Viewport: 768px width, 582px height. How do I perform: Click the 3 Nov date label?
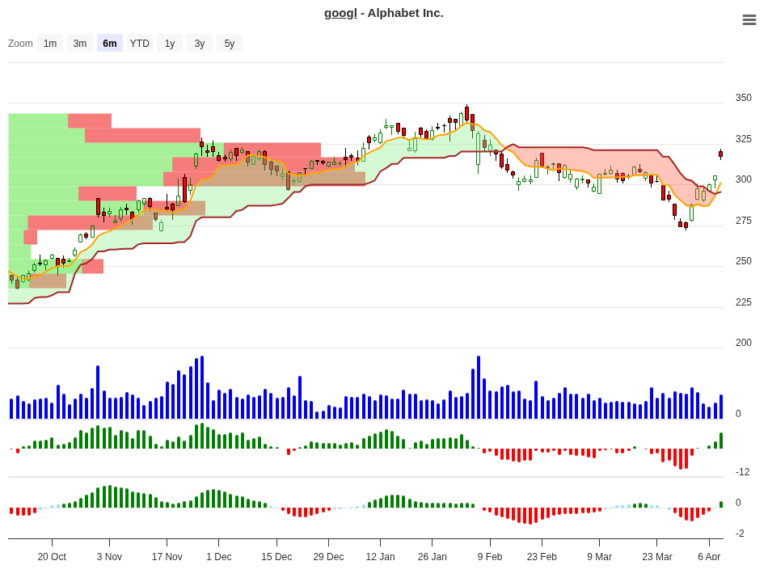pos(109,557)
